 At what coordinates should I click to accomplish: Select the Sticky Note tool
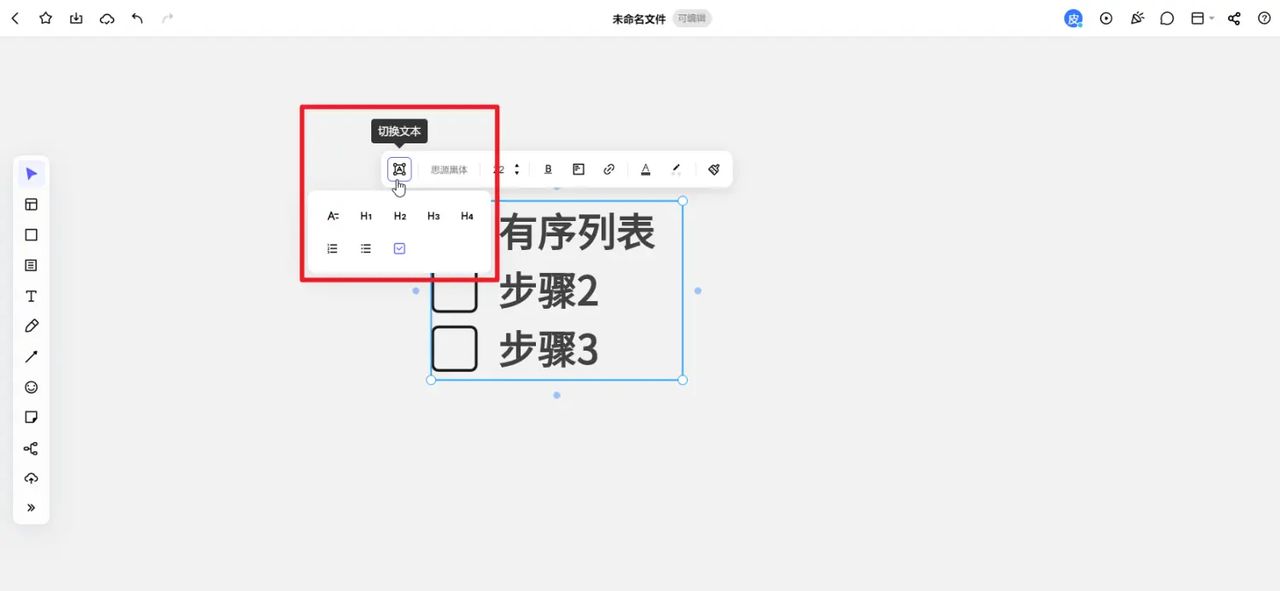pos(31,417)
